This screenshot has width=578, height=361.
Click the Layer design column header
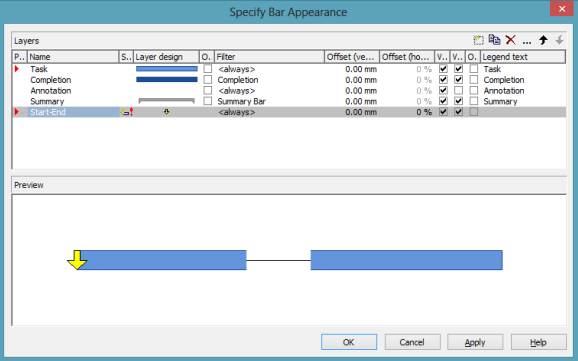[166, 57]
